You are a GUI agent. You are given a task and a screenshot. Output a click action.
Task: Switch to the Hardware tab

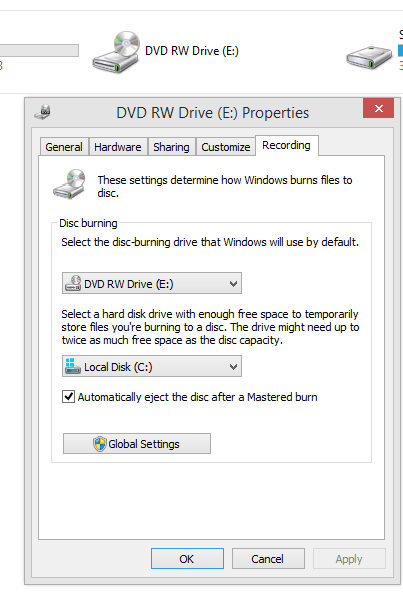tap(118, 147)
